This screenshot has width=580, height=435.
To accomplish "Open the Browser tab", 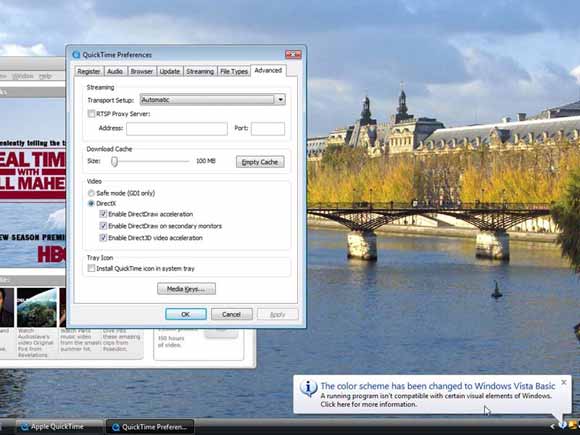I will coord(142,71).
